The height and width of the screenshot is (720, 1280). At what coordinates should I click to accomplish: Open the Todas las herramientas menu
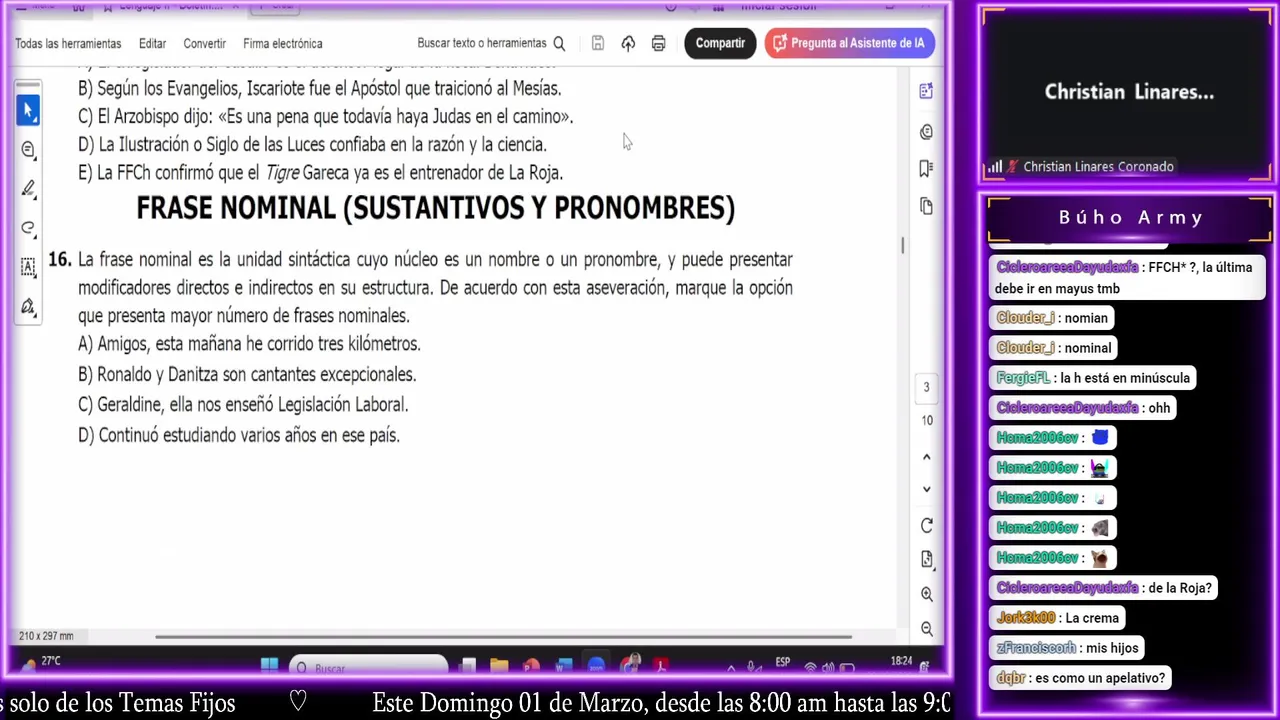tap(68, 43)
